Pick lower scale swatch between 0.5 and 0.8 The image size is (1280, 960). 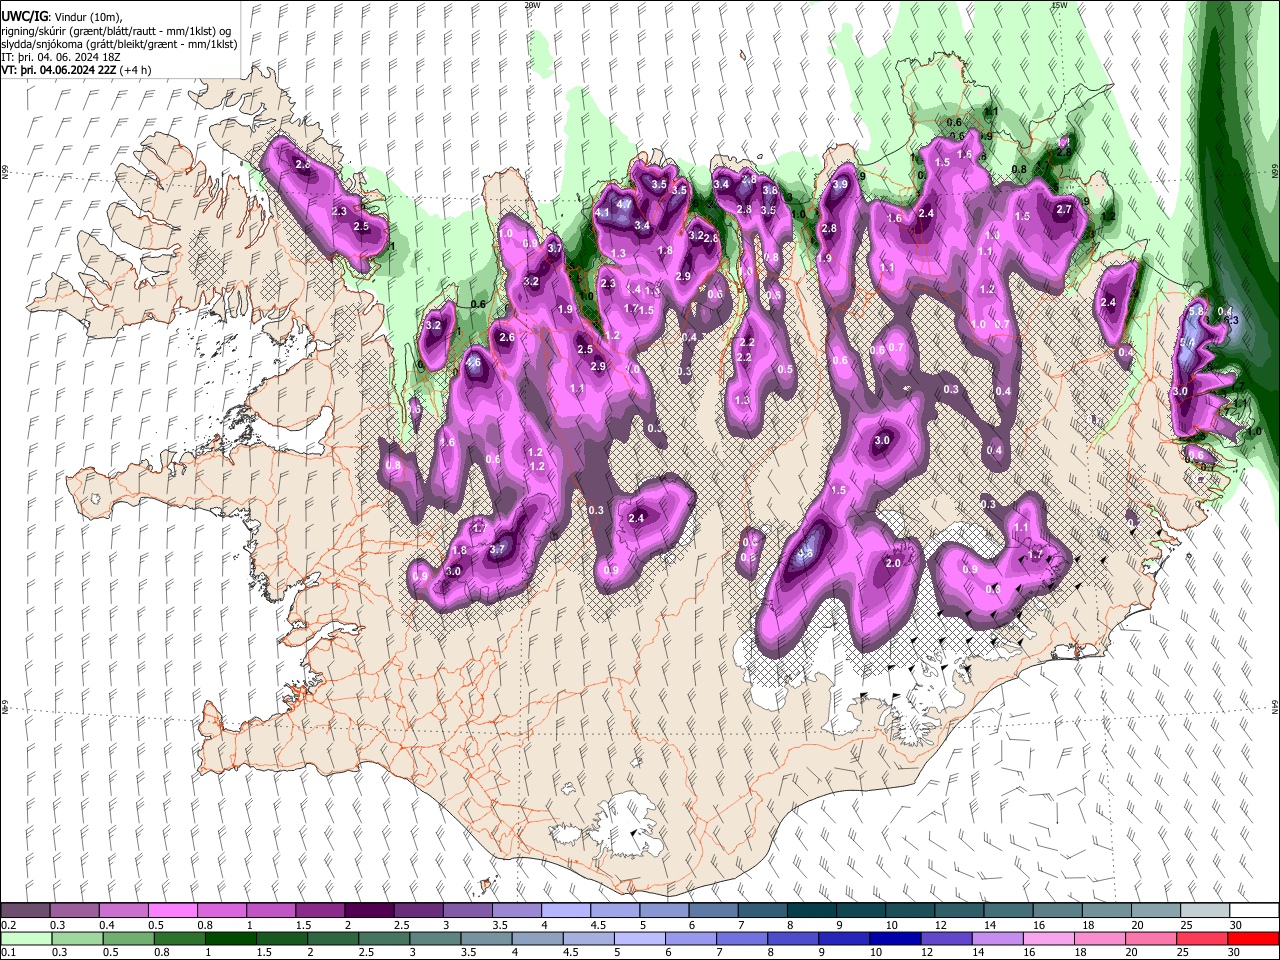[x=128, y=938]
